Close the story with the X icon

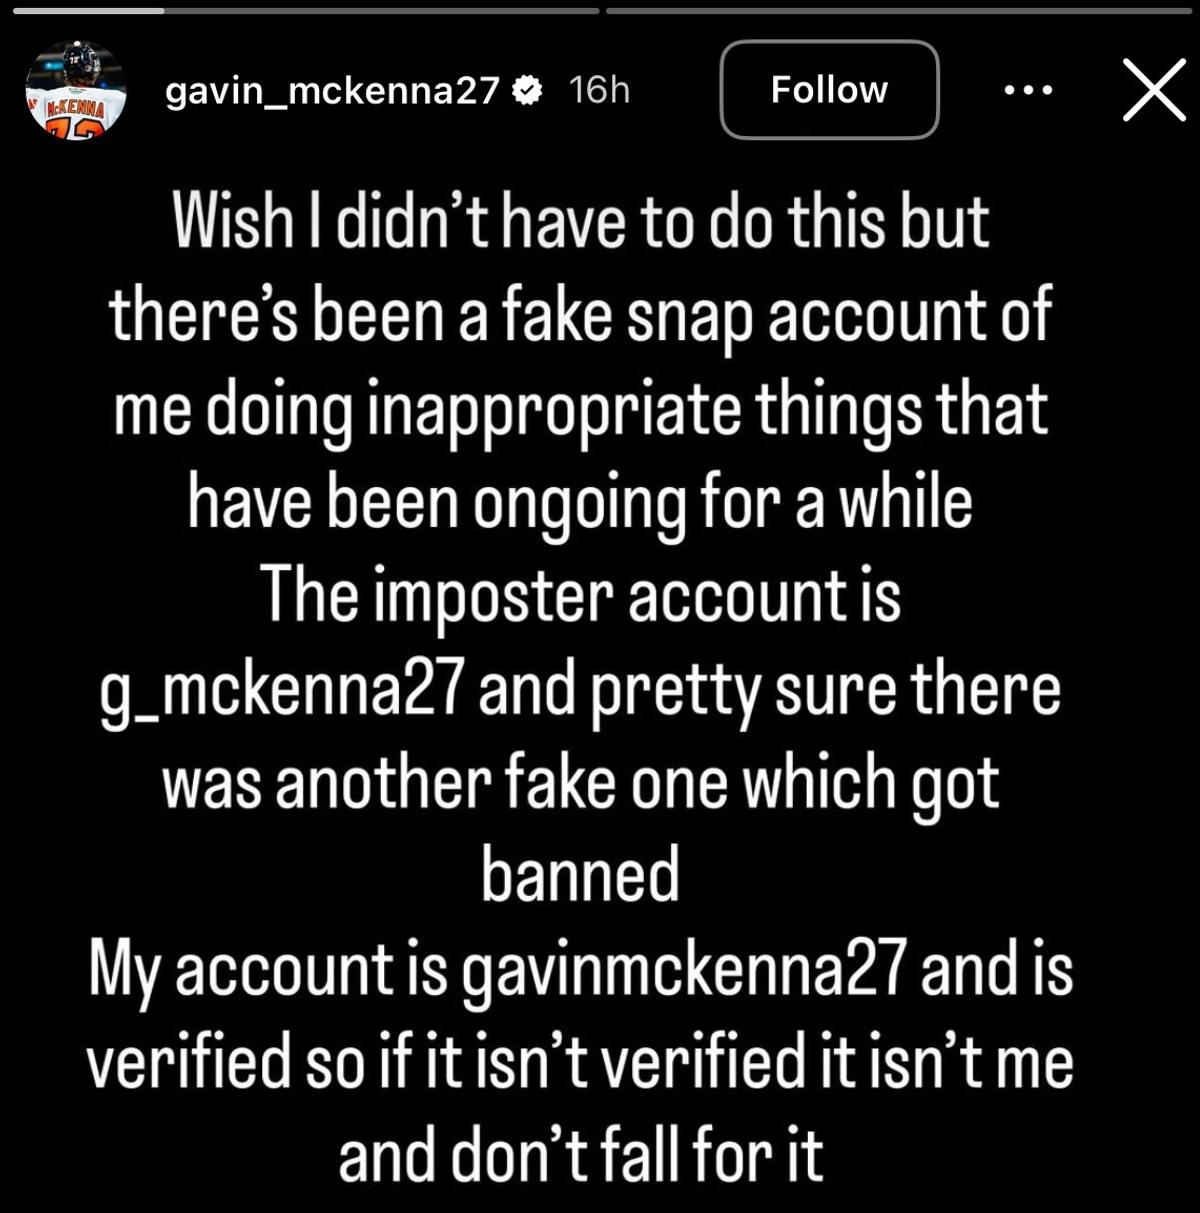[1154, 90]
